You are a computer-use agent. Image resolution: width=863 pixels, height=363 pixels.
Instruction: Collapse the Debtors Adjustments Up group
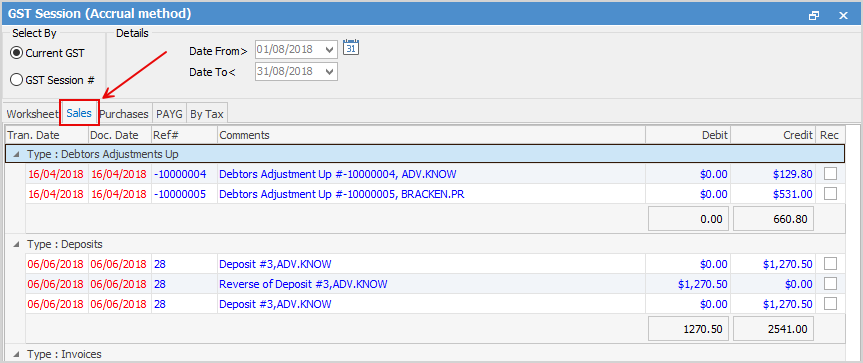15,154
